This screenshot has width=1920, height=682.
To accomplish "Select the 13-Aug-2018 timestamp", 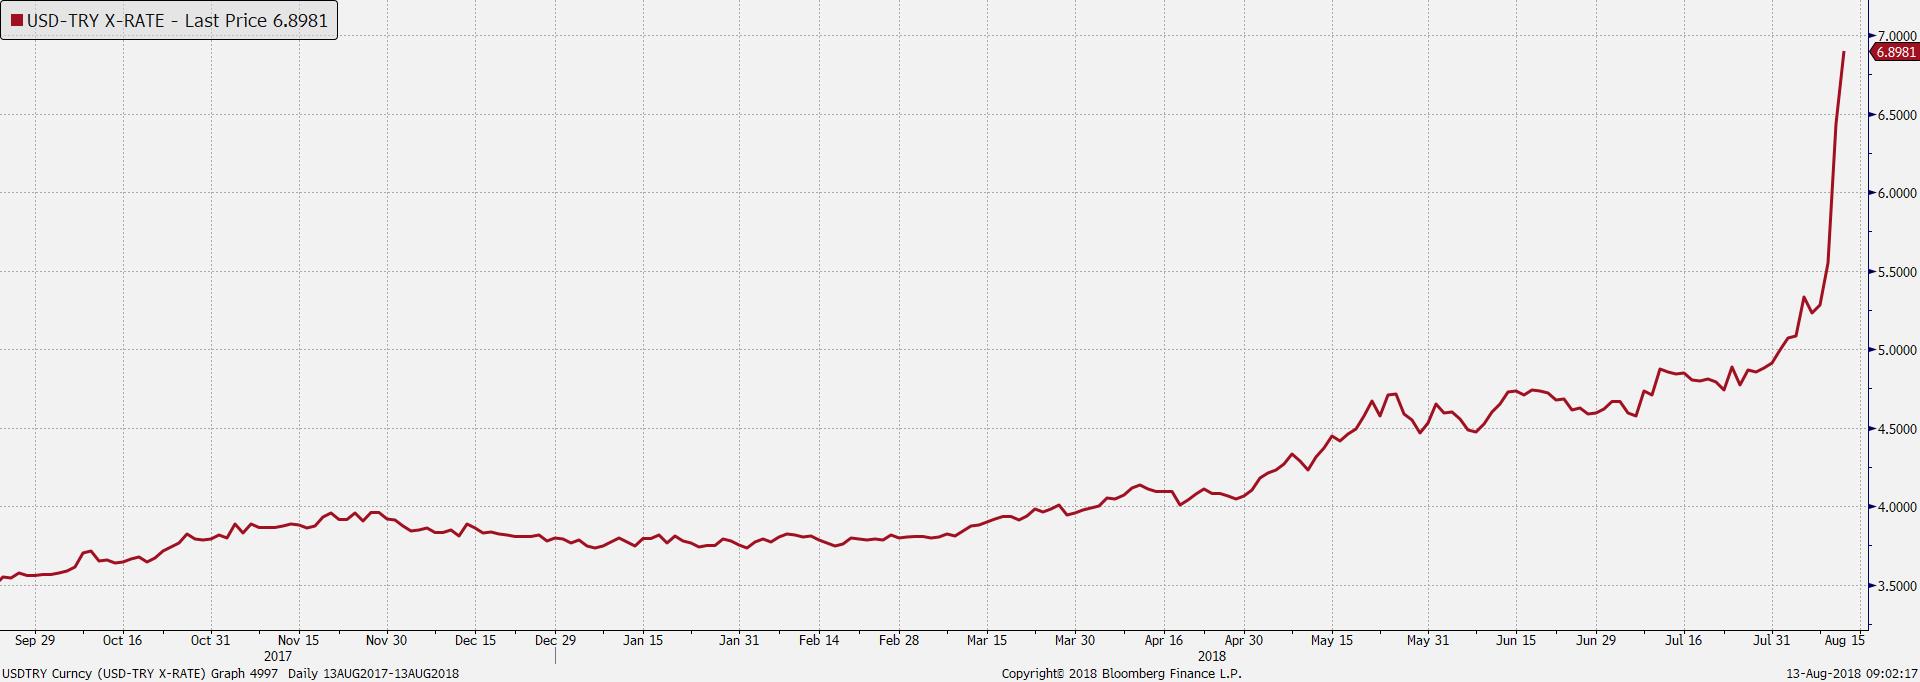I will tap(1852, 674).
